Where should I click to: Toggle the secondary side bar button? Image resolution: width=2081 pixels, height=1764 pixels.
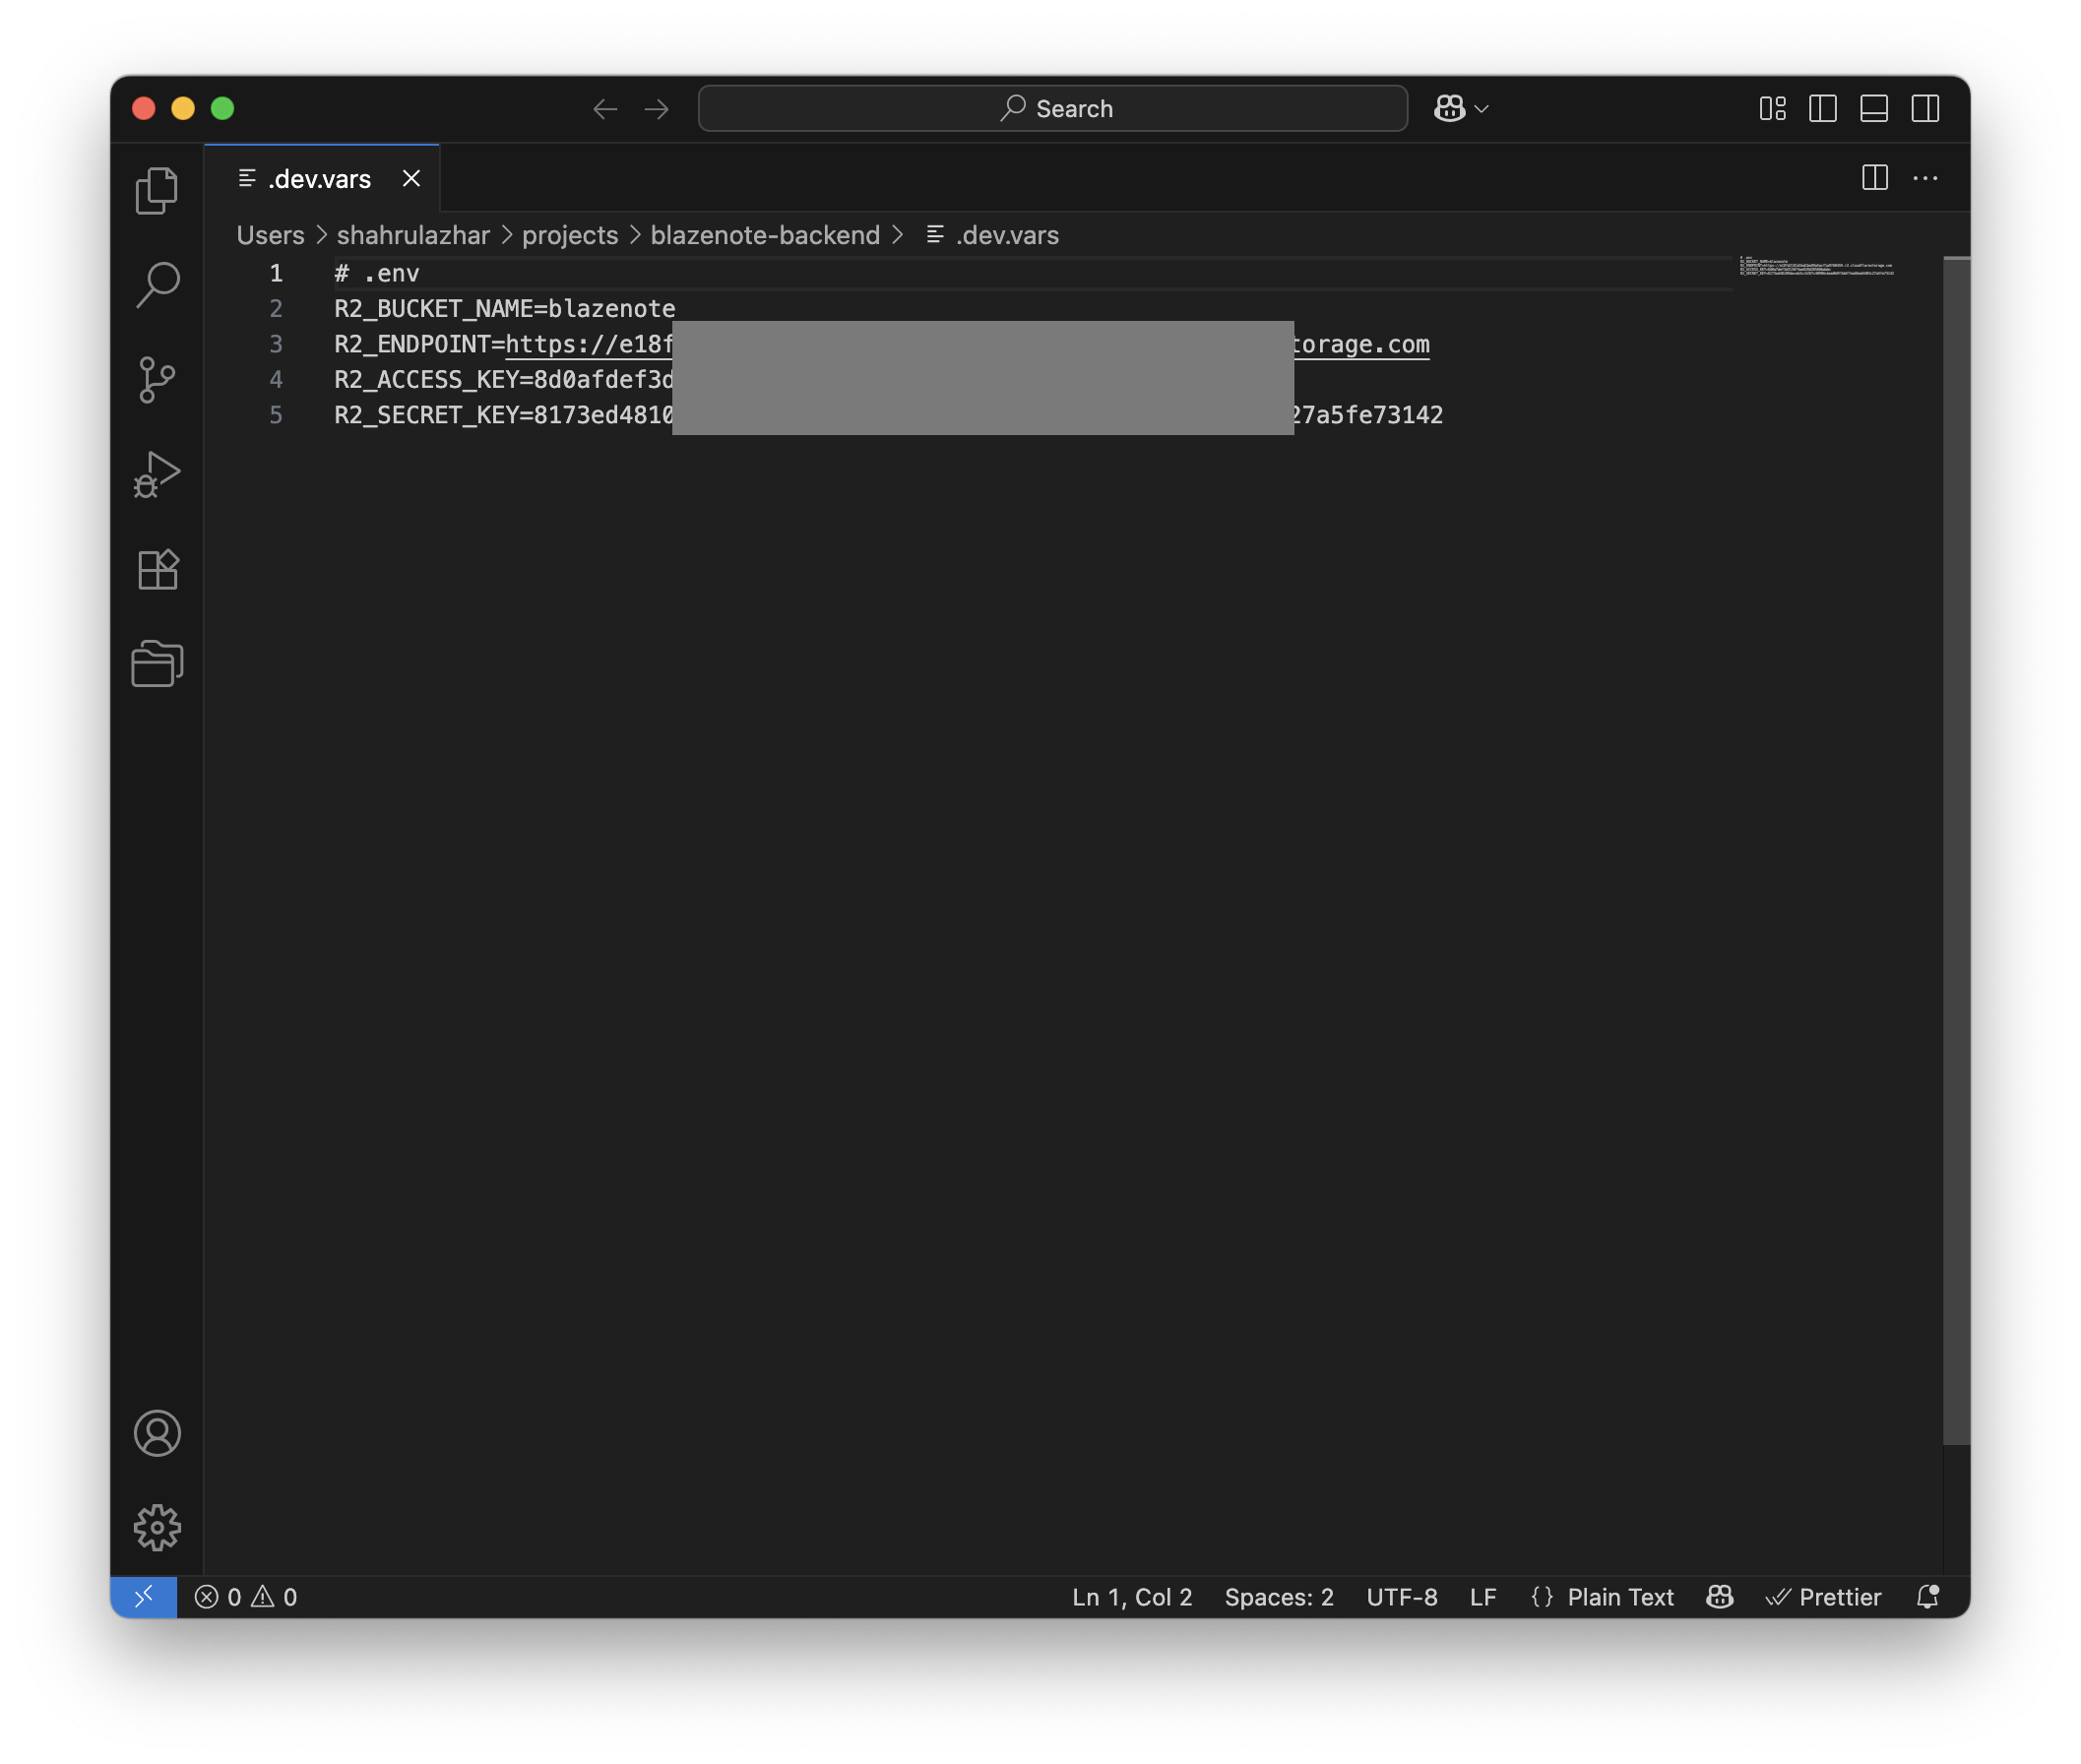pos(1924,108)
